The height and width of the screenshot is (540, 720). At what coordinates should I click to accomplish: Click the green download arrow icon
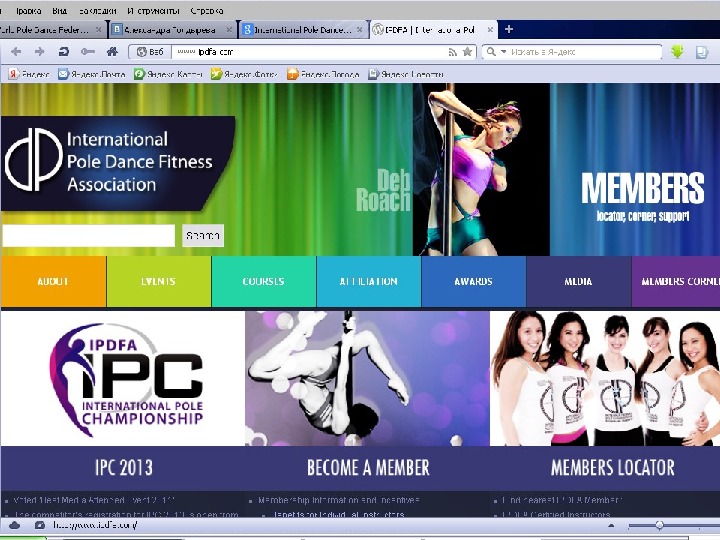point(677,52)
